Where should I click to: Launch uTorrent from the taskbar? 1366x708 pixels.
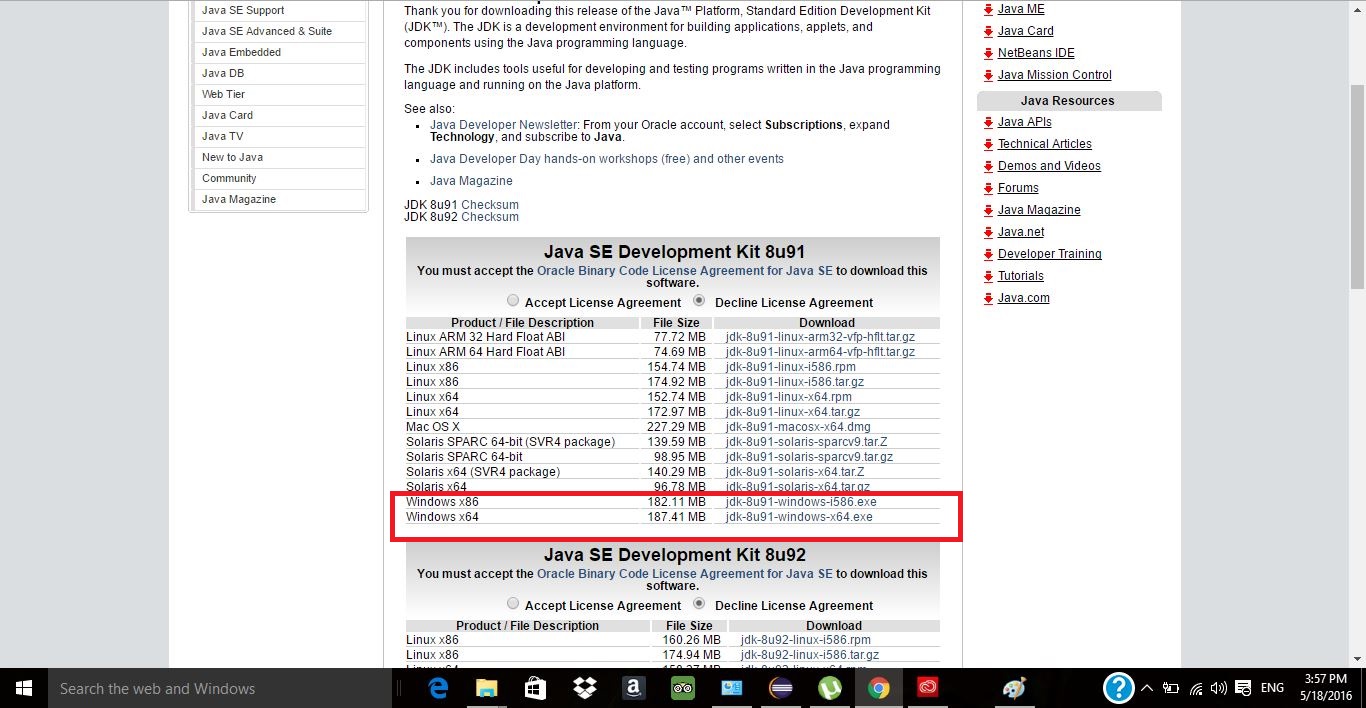(829, 688)
